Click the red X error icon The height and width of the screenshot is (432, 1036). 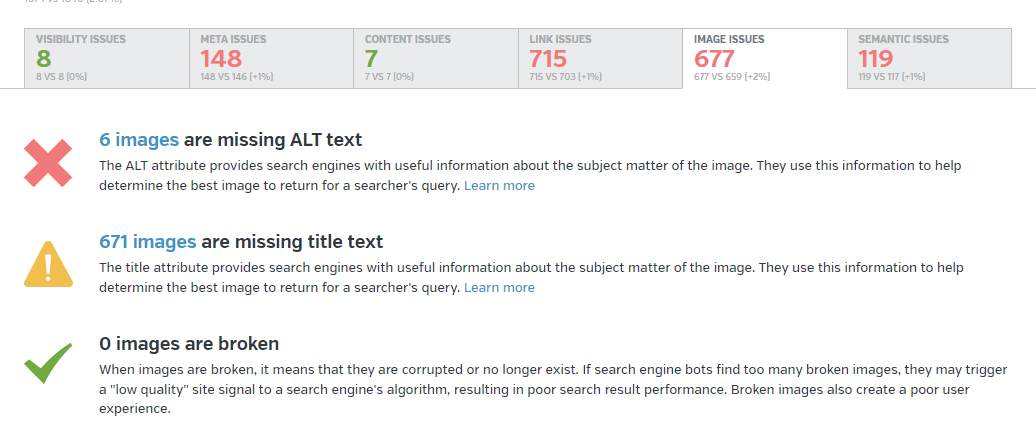[x=48, y=163]
